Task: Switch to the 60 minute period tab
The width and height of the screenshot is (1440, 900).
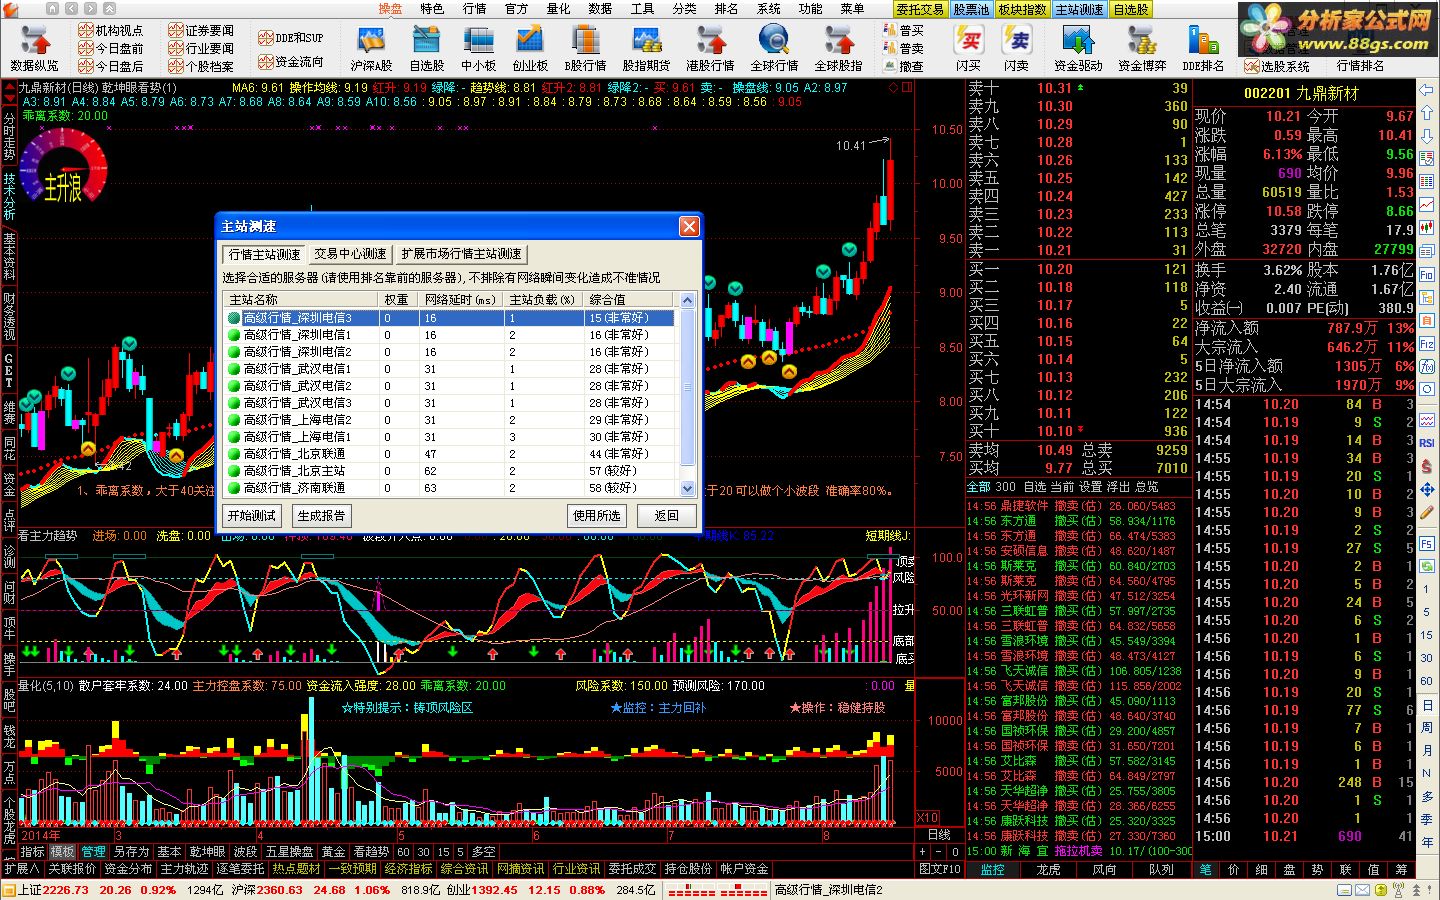Action: (404, 852)
